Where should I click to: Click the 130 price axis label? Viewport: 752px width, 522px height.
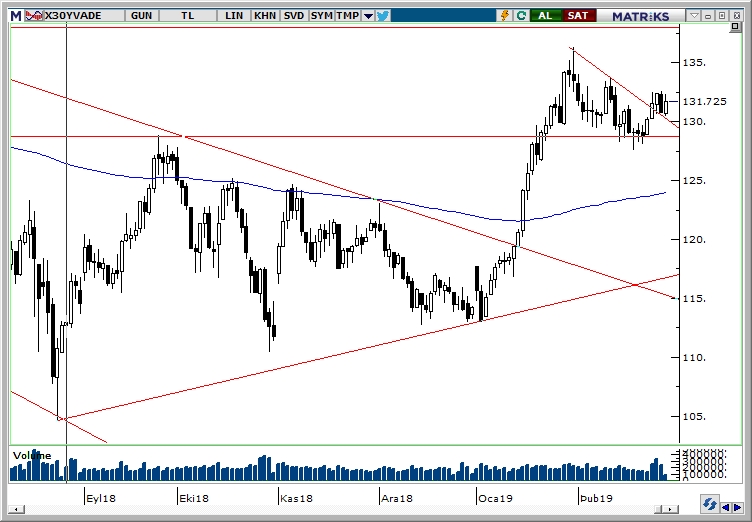click(694, 122)
